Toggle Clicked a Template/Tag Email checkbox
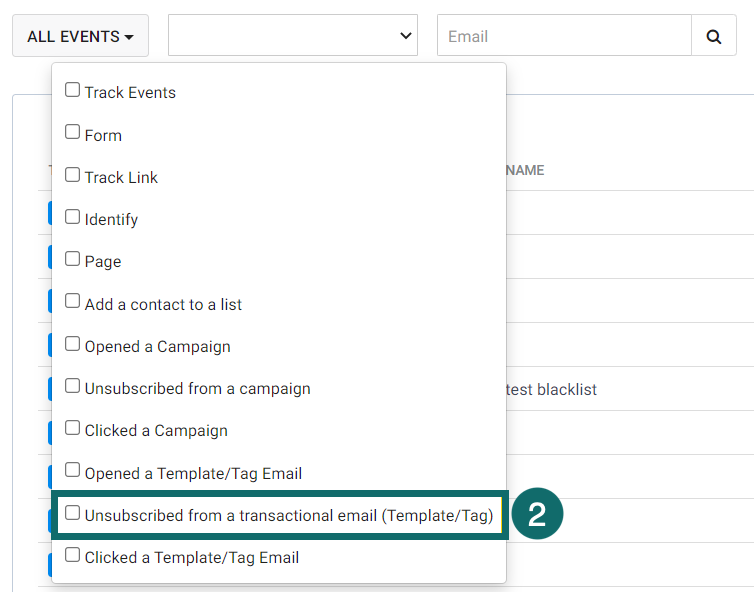 [x=72, y=555]
